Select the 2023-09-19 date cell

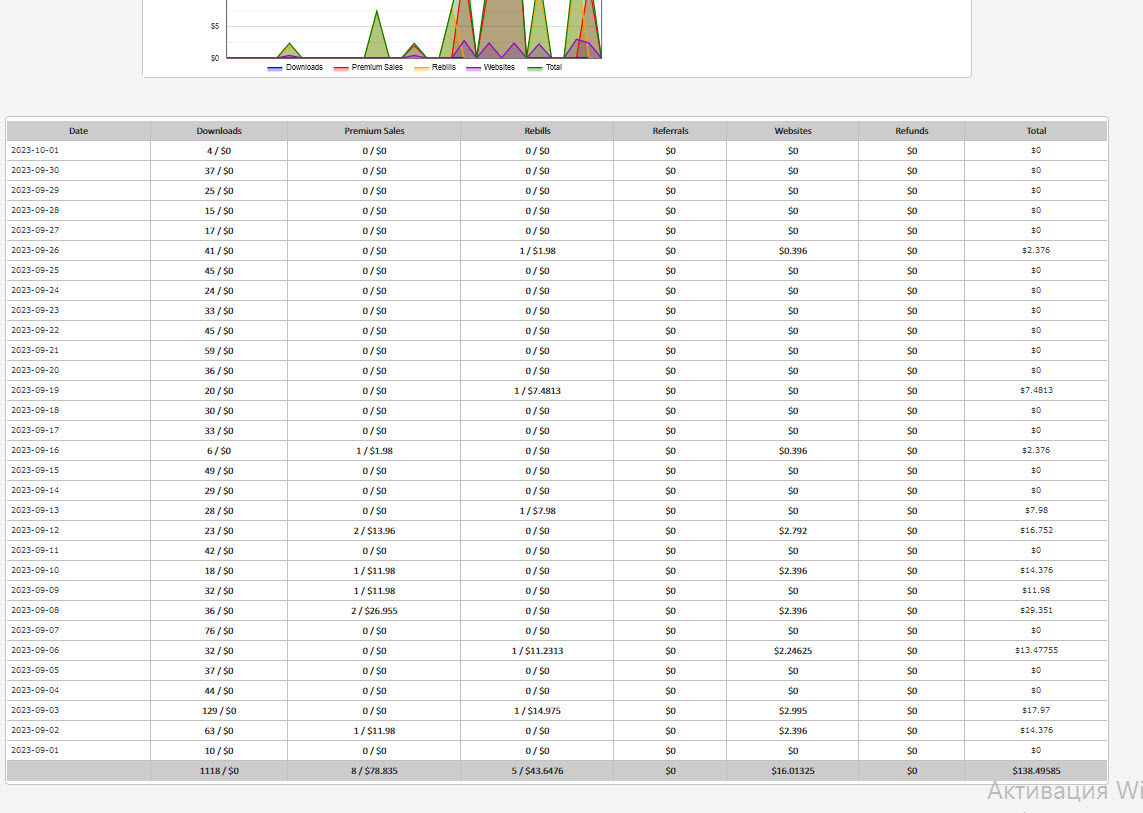coord(79,391)
